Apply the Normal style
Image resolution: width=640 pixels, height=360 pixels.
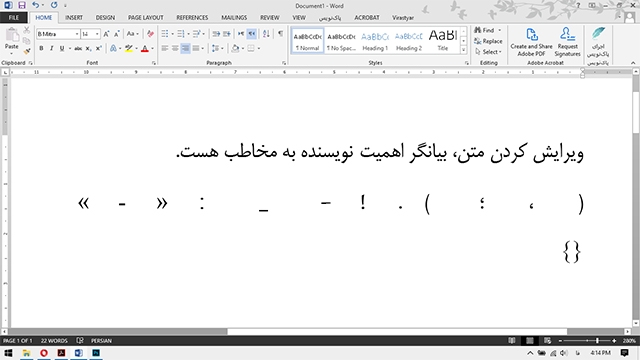pyautogui.click(x=307, y=41)
